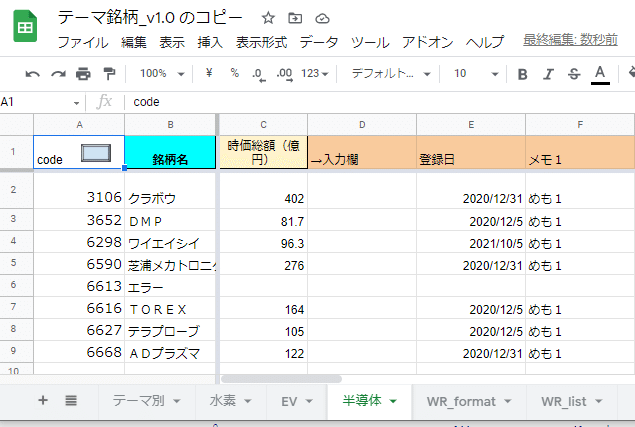The width and height of the screenshot is (635, 427).
Task: Open the 挿入 menu
Action: click(210, 42)
